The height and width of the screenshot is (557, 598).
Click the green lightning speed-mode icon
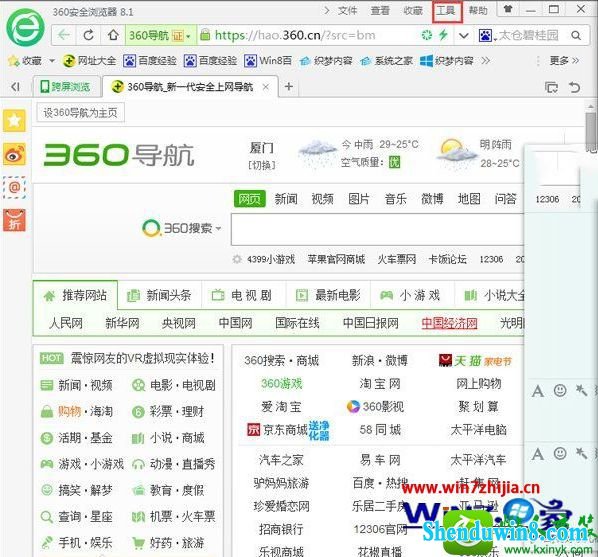click(443, 35)
